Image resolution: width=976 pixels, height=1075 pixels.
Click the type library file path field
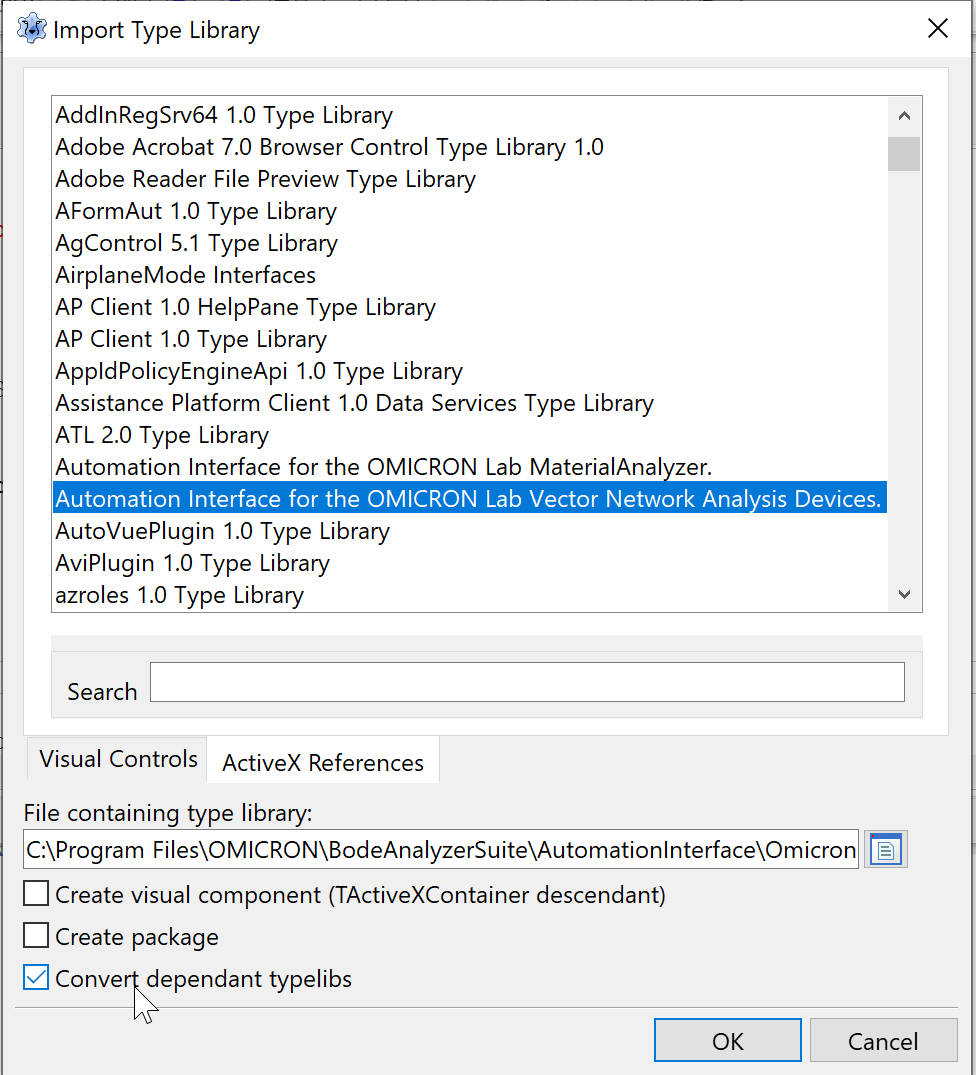441,849
